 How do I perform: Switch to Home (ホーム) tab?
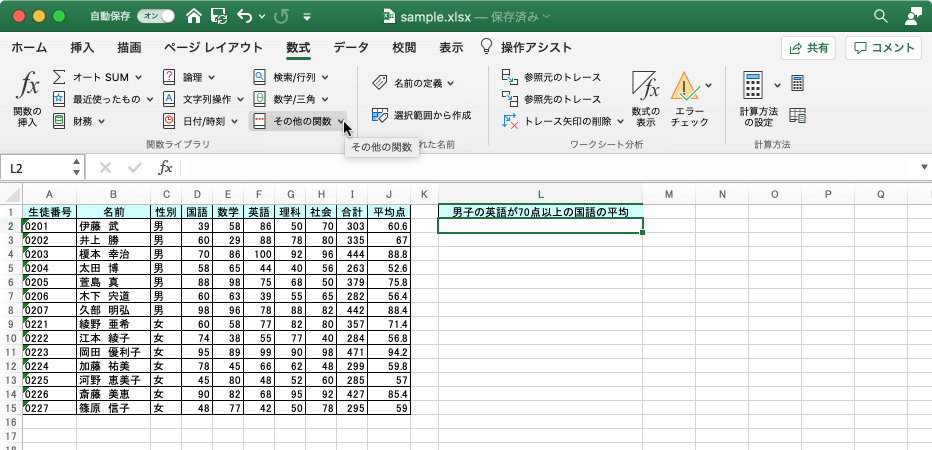(29, 48)
